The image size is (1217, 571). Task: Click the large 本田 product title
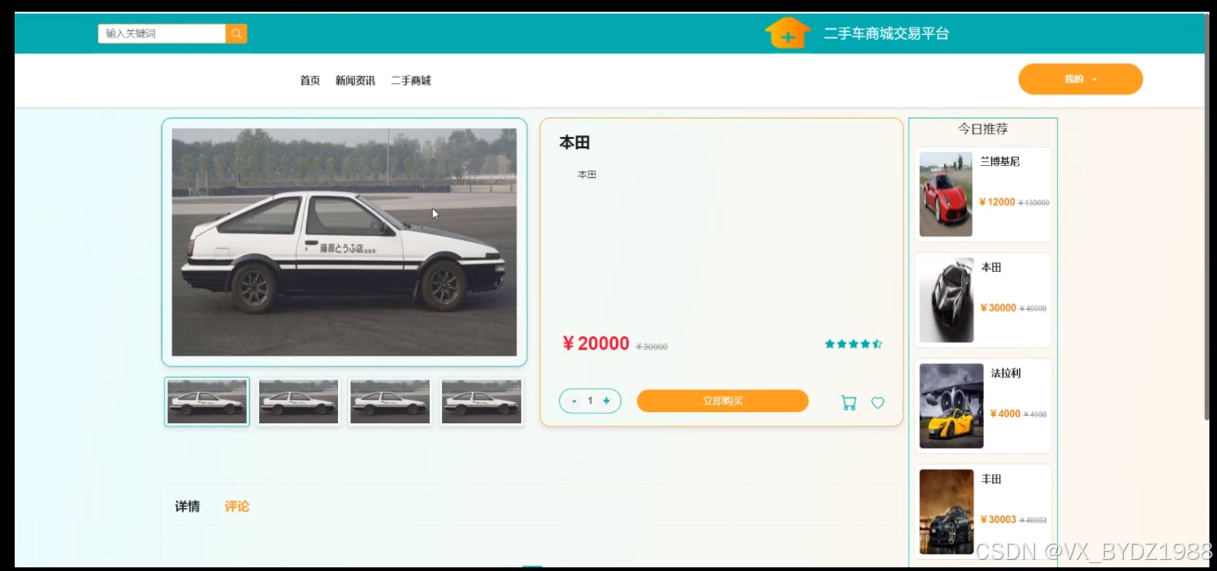pos(574,143)
